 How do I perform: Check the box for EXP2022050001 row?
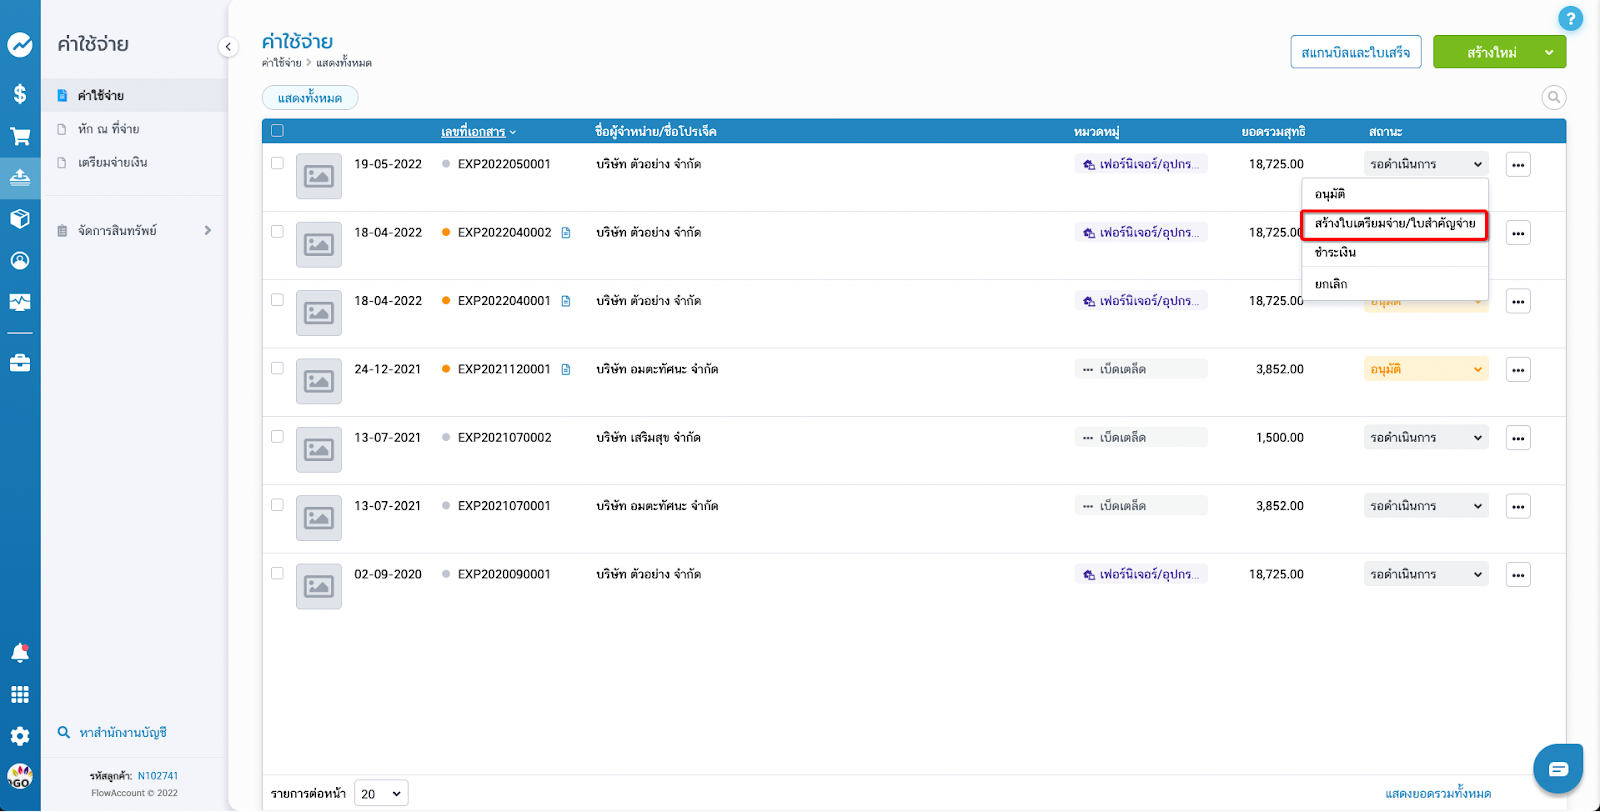click(x=277, y=163)
